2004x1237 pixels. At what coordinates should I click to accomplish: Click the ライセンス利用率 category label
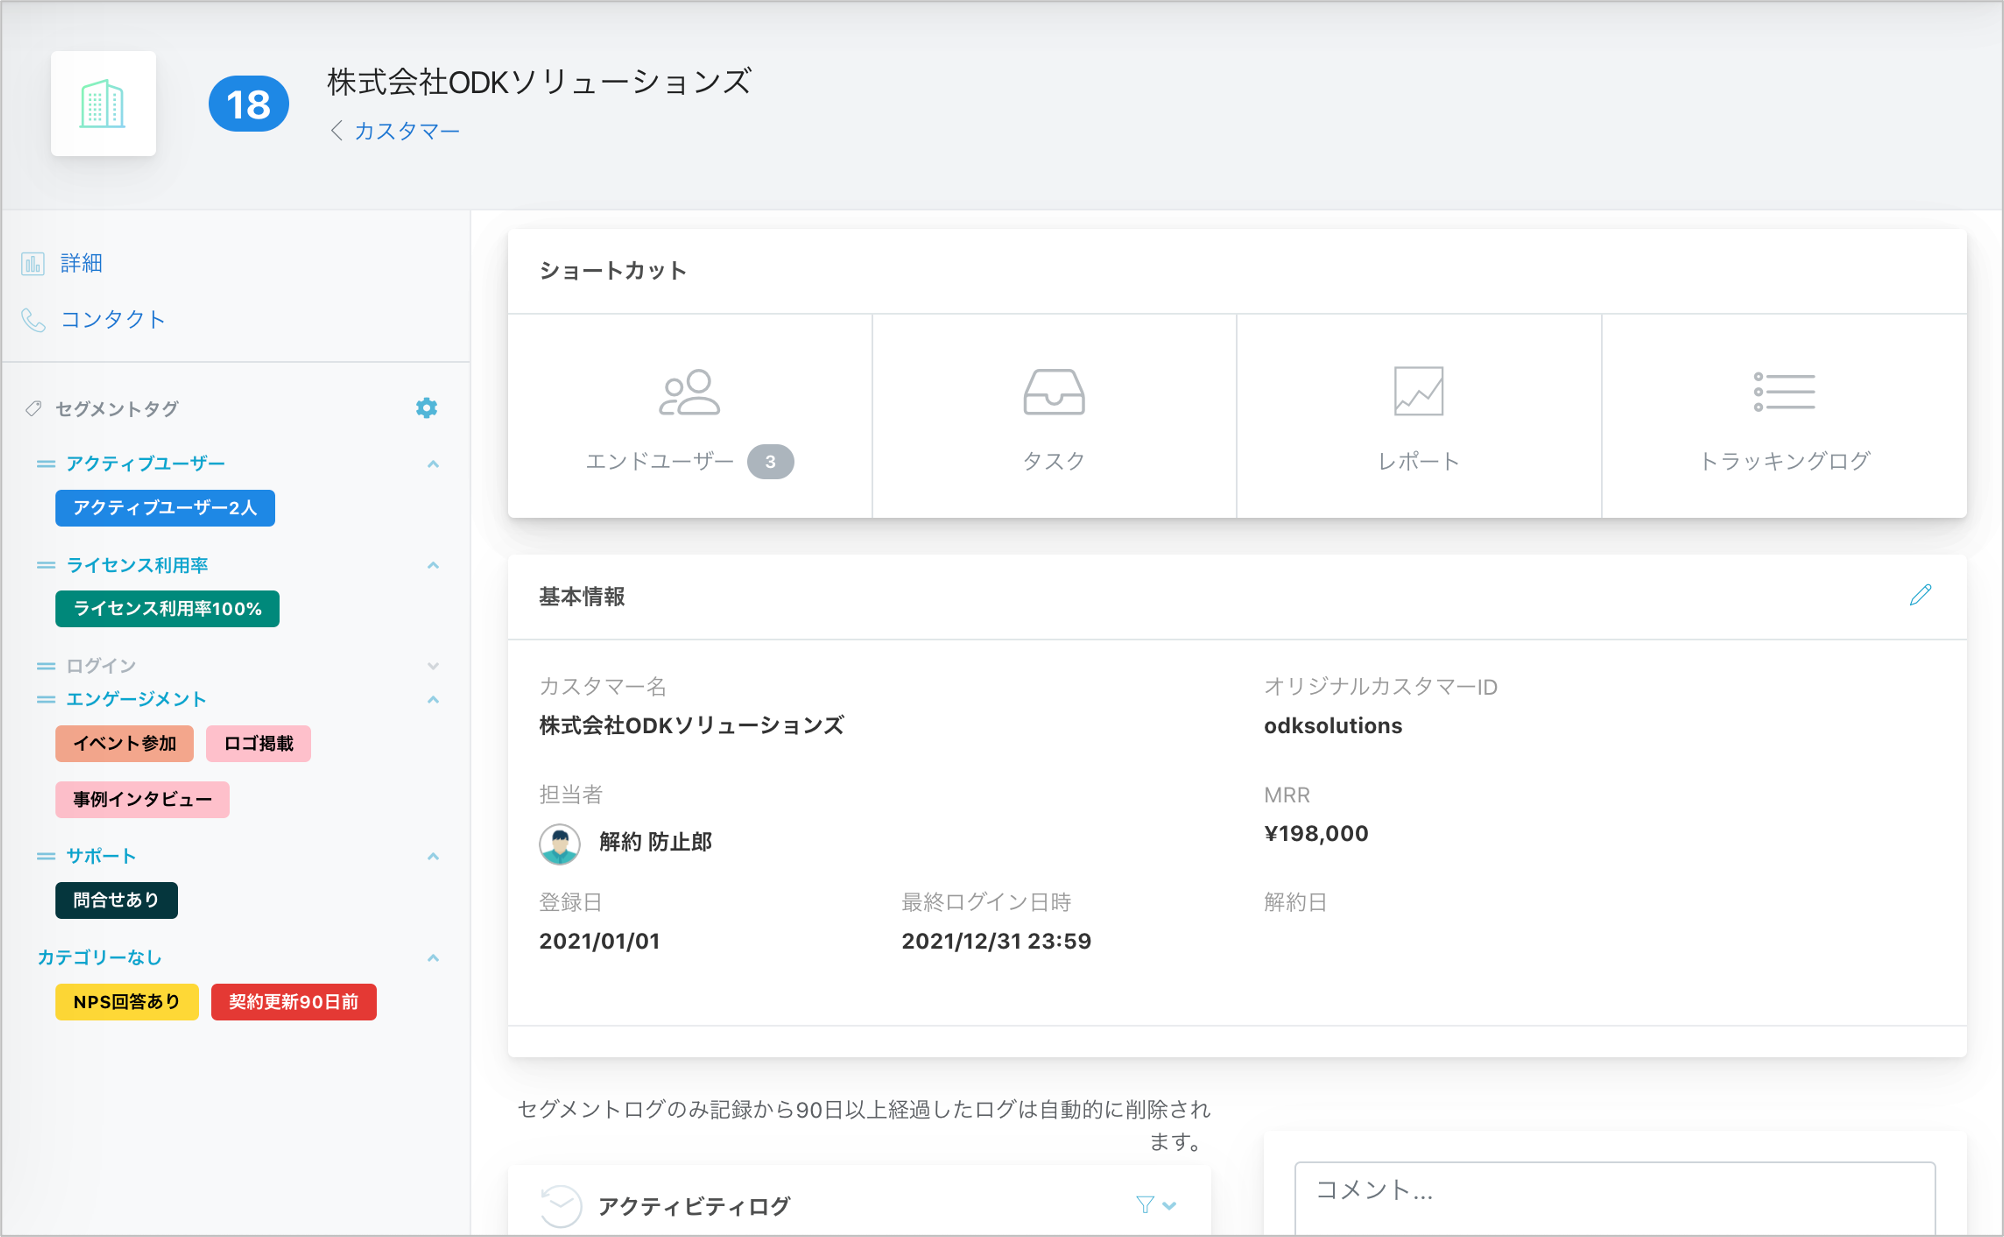[x=137, y=565]
